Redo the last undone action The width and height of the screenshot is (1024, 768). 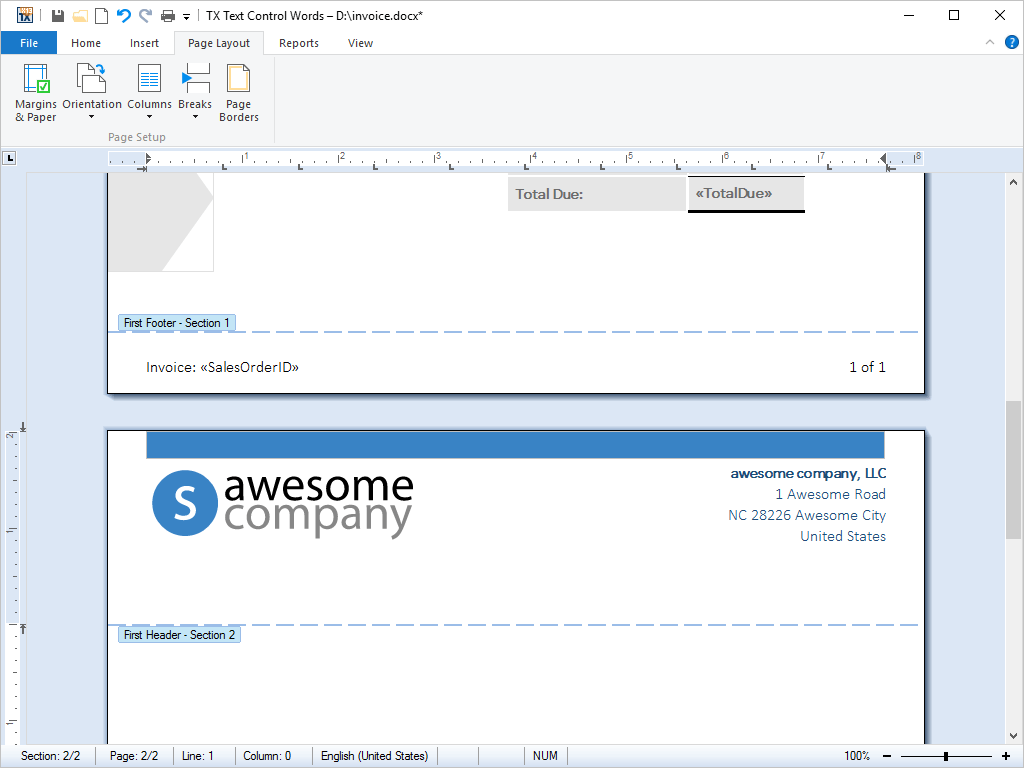146,15
